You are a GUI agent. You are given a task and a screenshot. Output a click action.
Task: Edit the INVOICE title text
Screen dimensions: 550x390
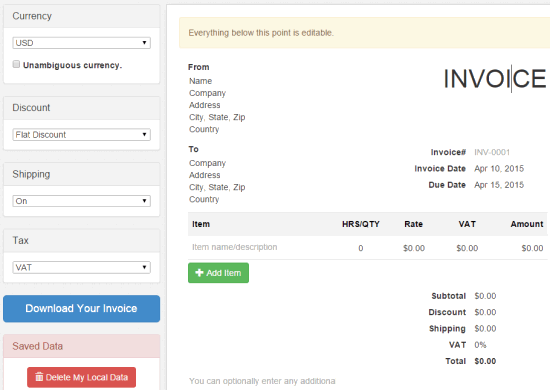coord(495,79)
